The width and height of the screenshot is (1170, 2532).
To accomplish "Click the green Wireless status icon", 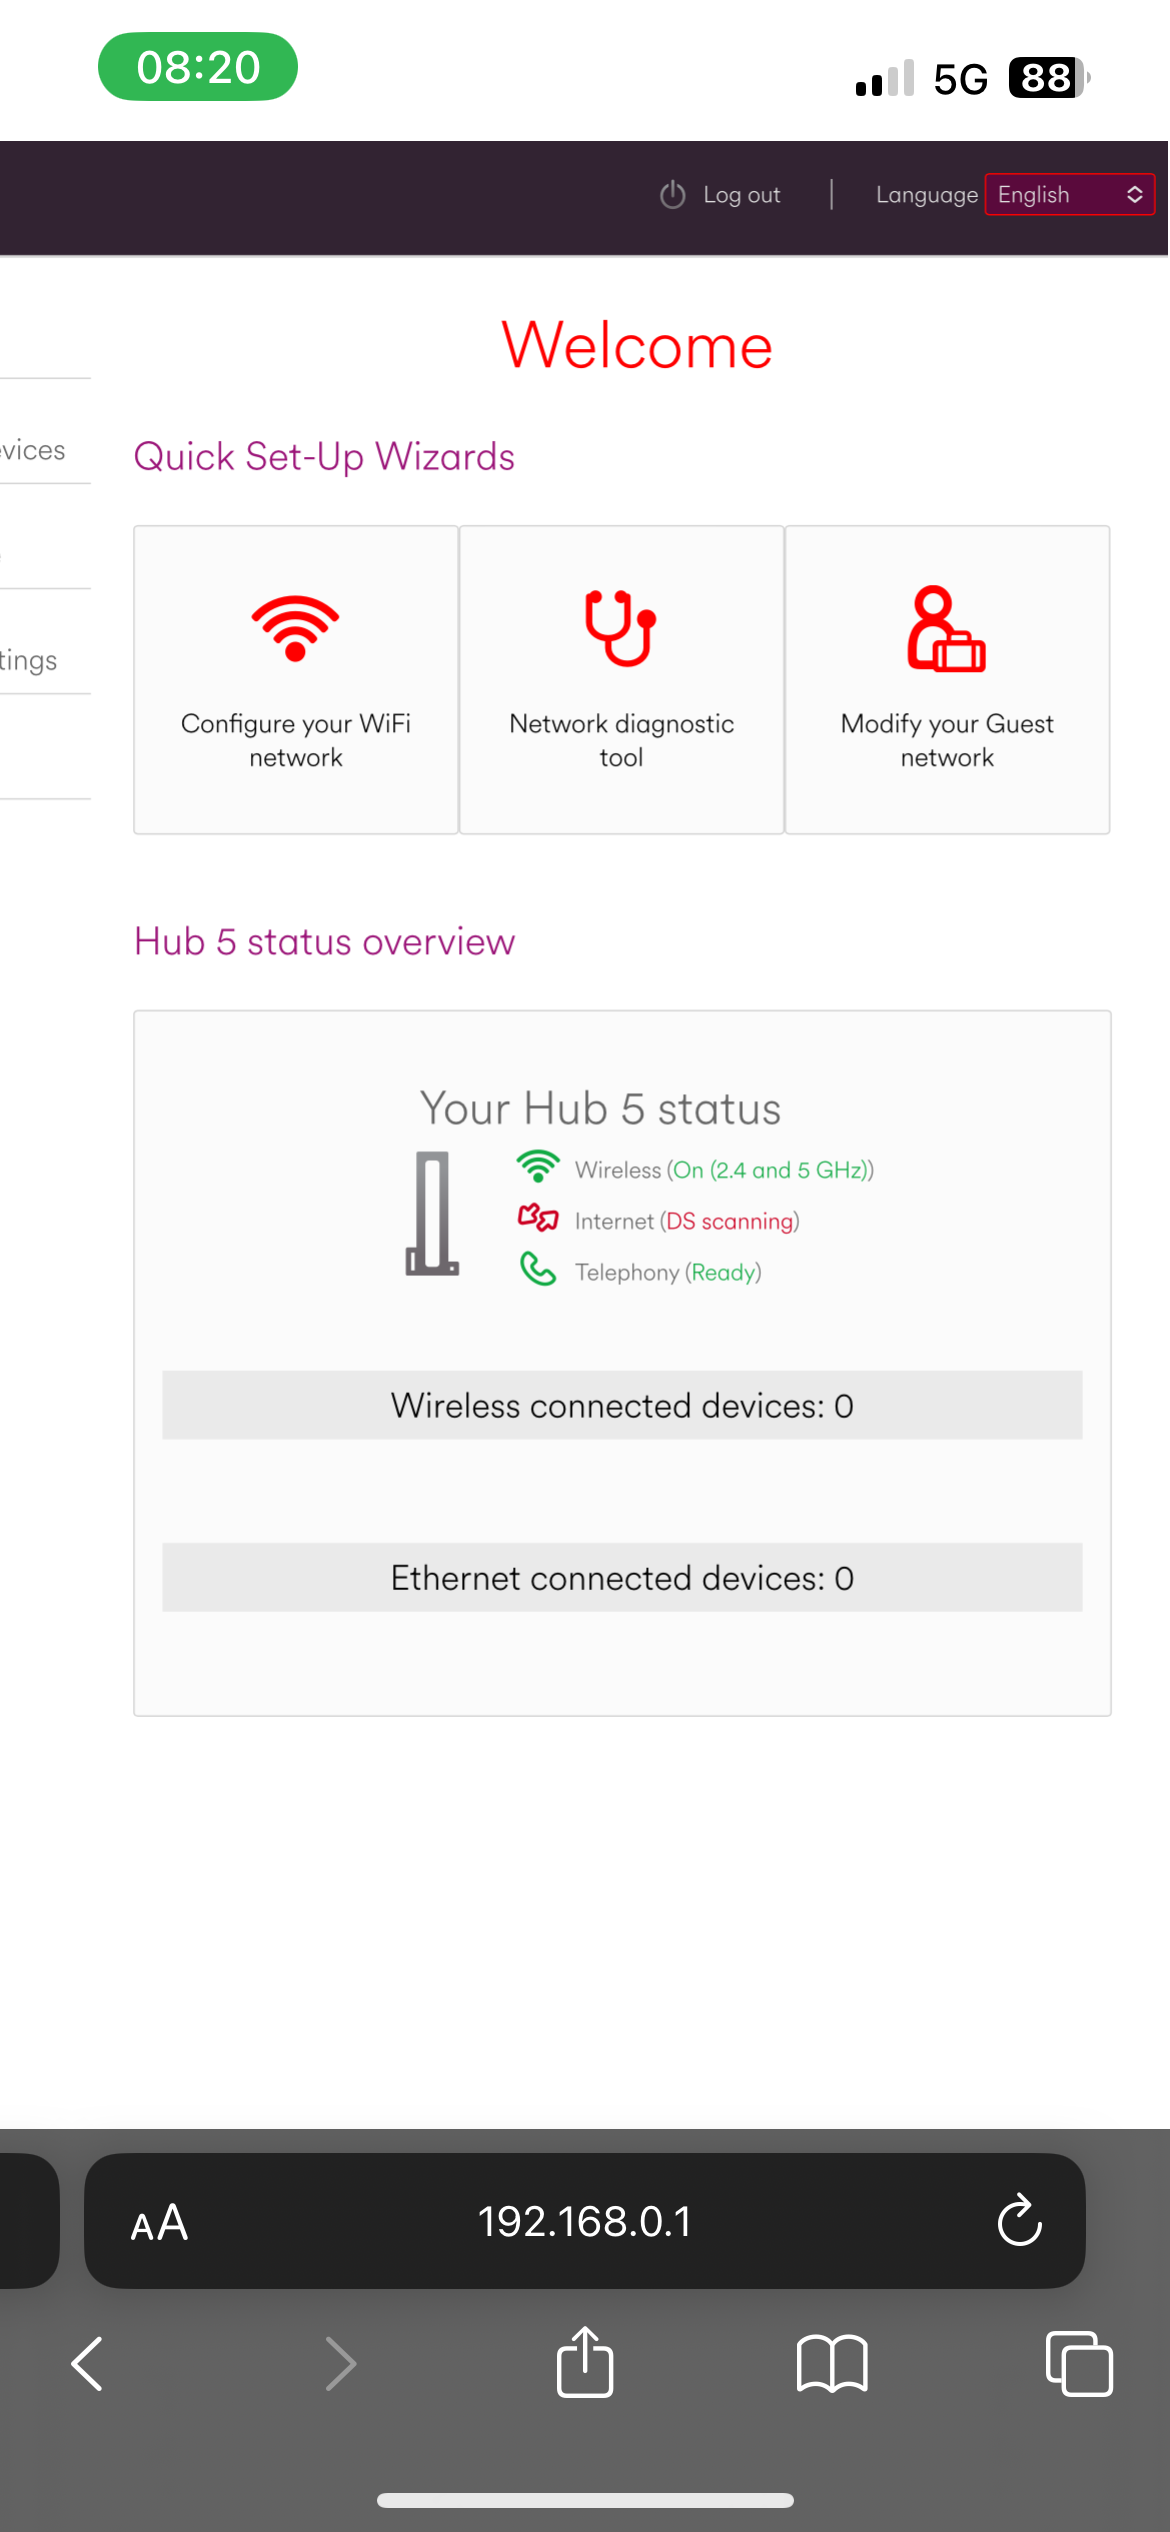I will click(x=538, y=1167).
